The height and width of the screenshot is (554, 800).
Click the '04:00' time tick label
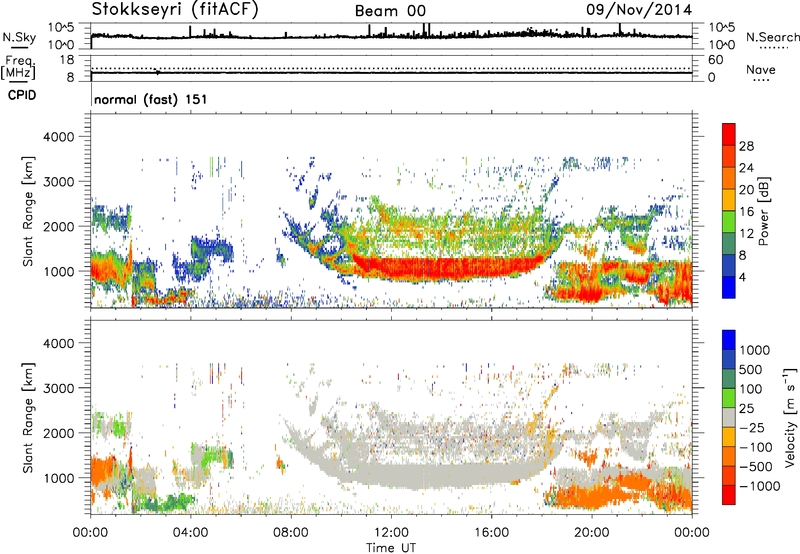click(191, 533)
